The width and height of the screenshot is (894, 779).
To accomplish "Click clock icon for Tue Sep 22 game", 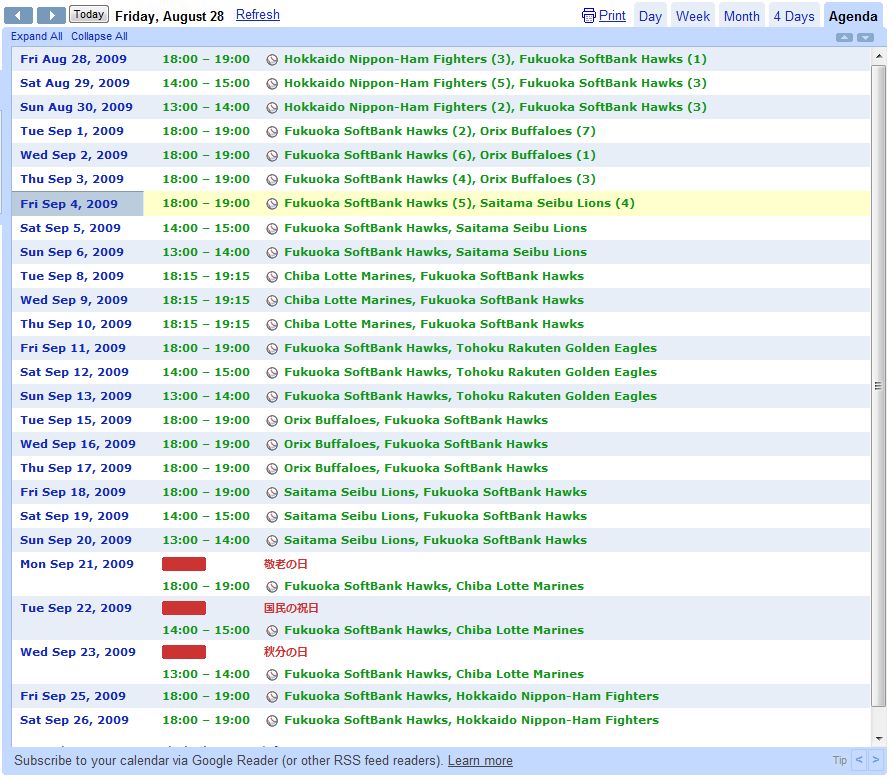I will click(x=273, y=630).
